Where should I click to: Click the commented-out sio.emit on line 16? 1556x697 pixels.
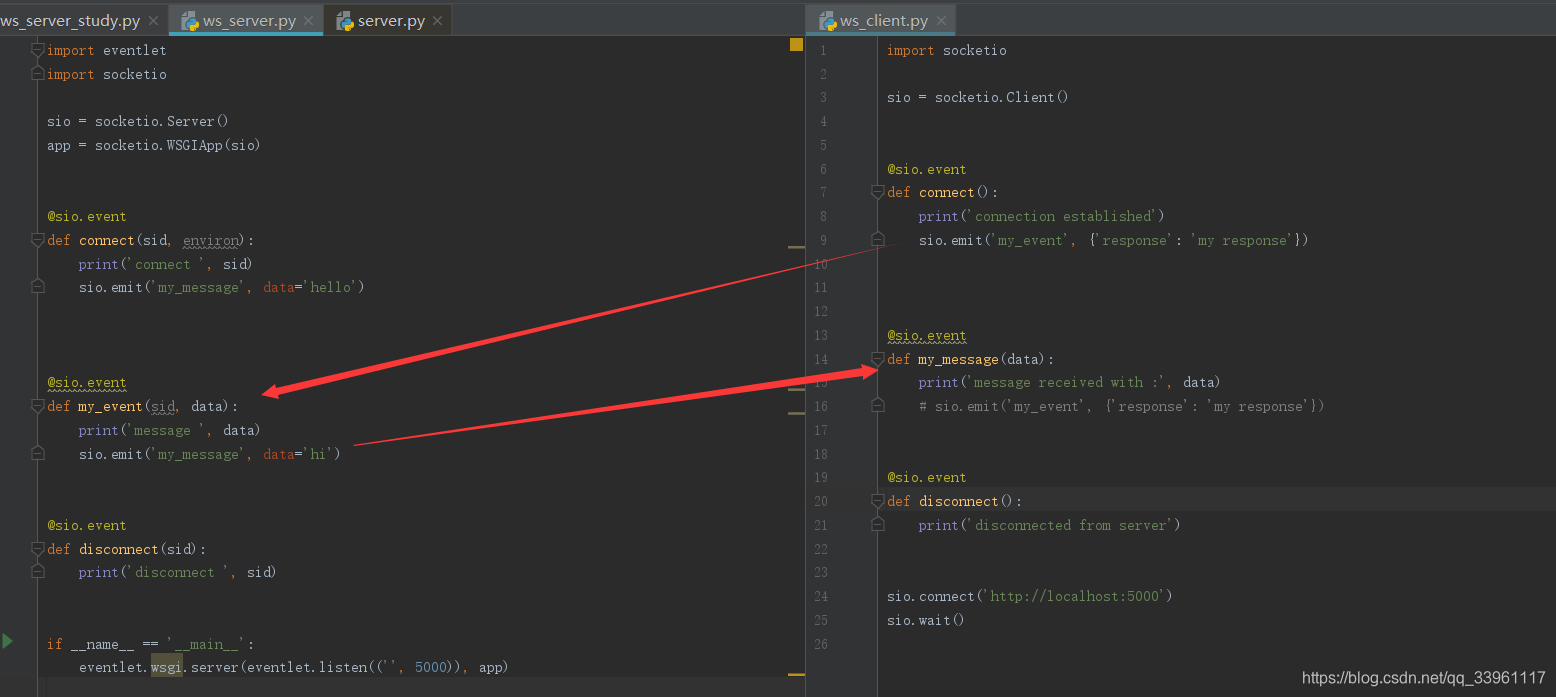pos(1122,406)
